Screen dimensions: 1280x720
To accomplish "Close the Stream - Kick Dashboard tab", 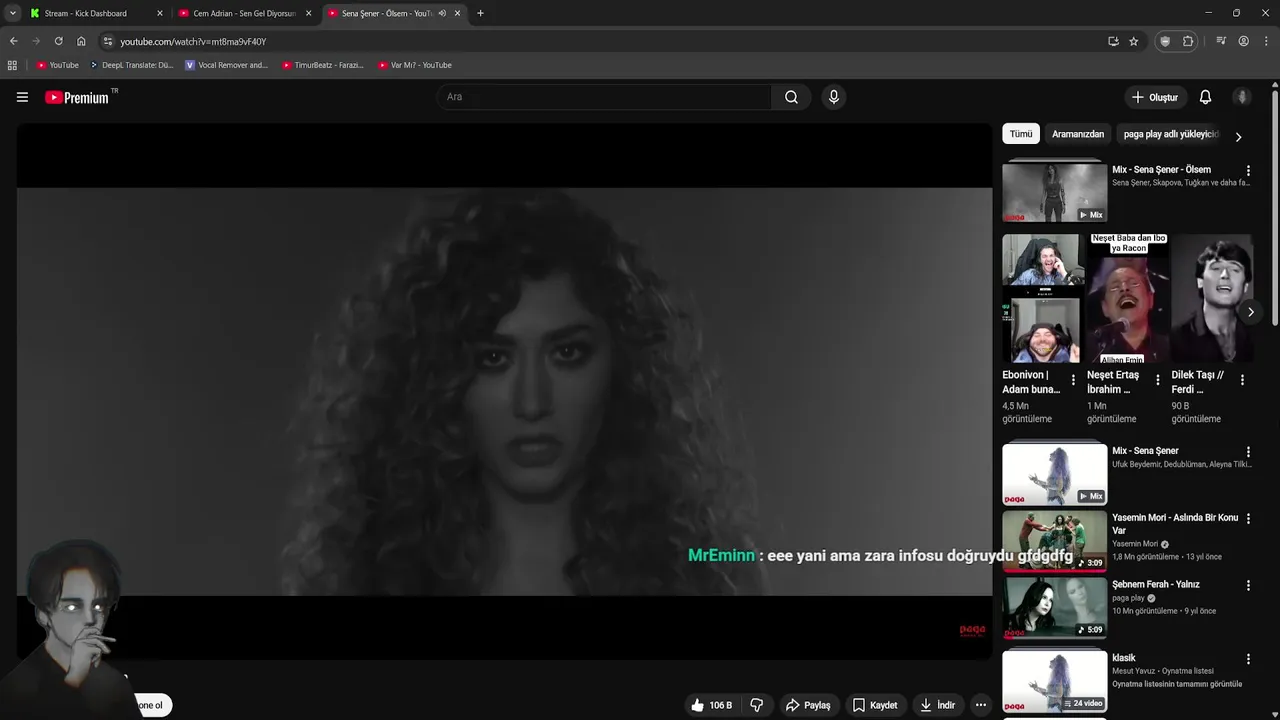I will tap(159, 13).
